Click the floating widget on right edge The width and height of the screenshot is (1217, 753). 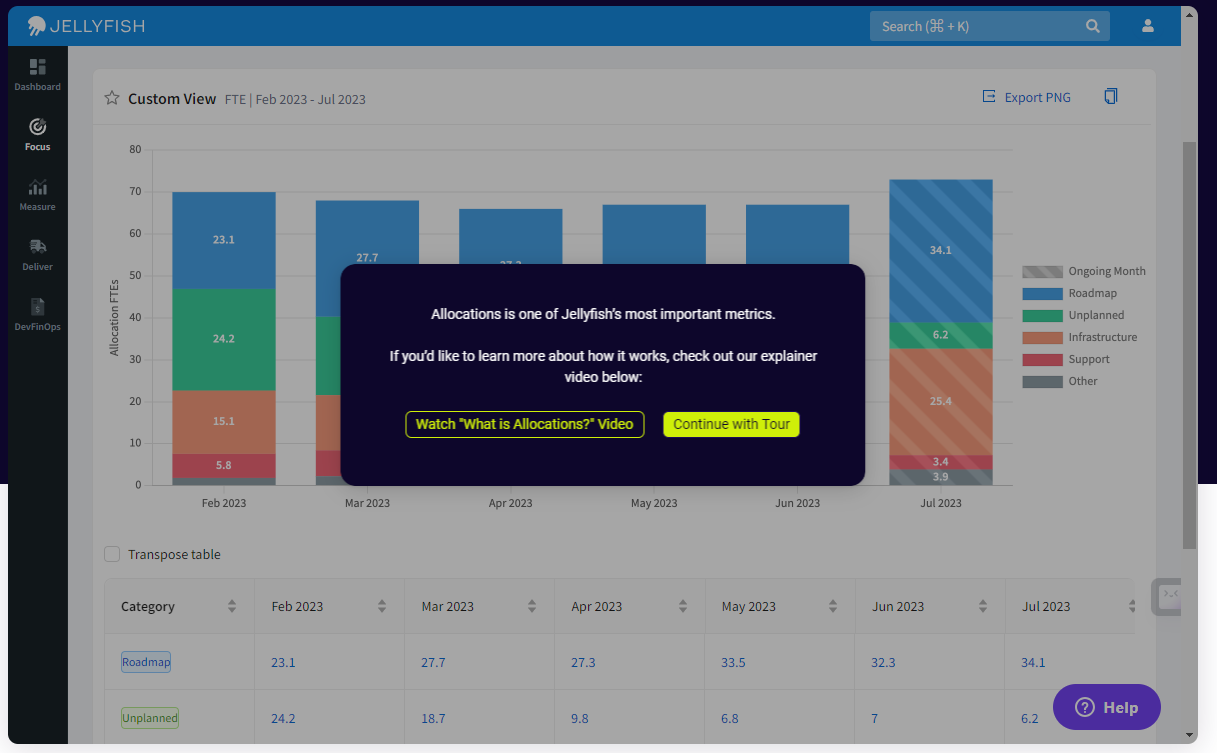pyautogui.click(x=1167, y=597)
